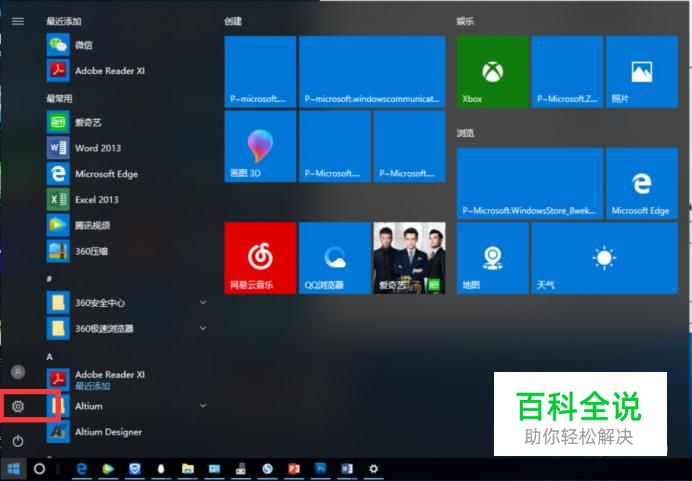The image size is (692, 481).
Task: Open Settings gear on the taskbar
Action: coord(373,469)
